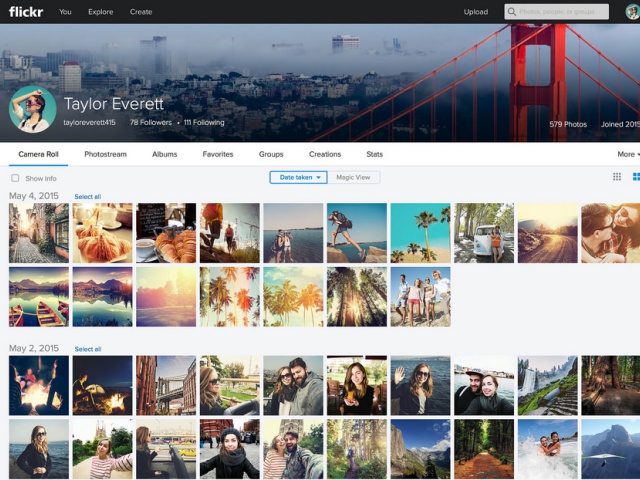Go to the Albums tab

164,154
